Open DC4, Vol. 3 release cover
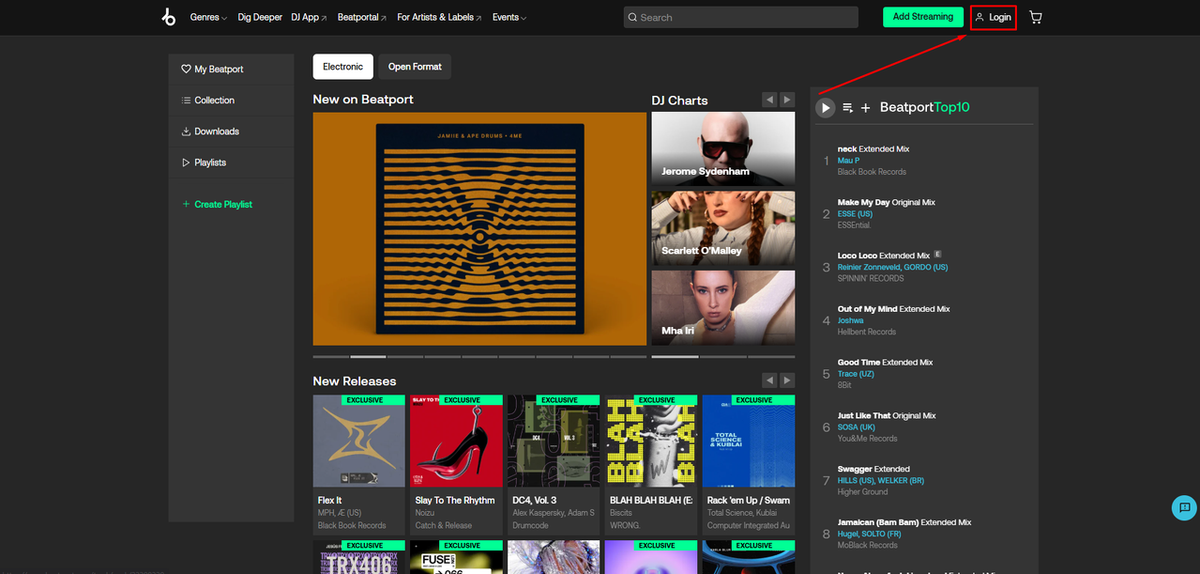Viewport: 1200px width, 574px height. click(x=553, y=441)
